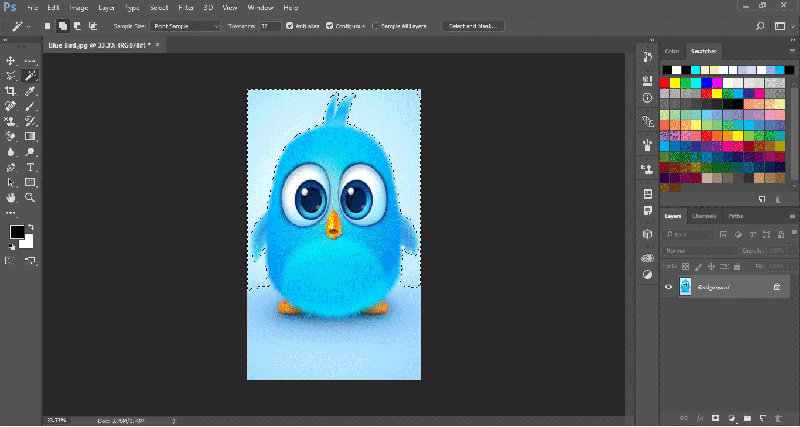
Task: Change screen mode from toolbox bottom
Action: coord(30,261)
